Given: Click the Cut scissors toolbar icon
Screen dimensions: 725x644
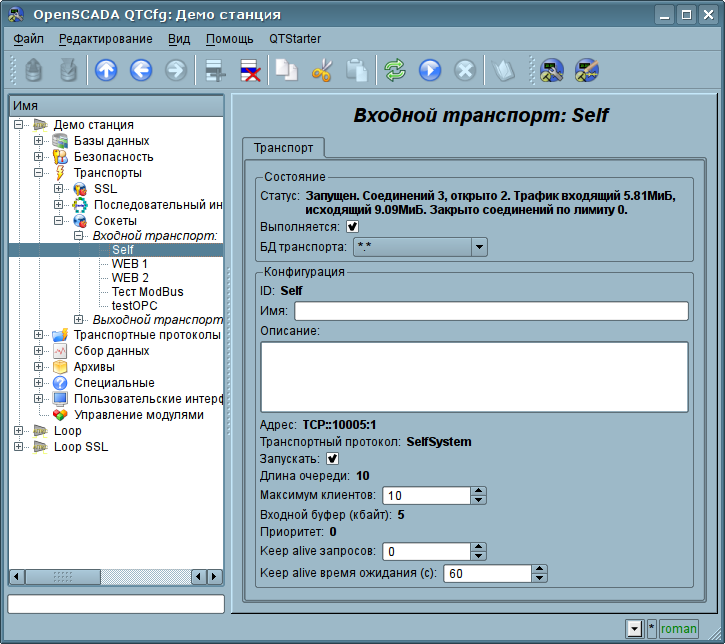Looking at the screenshot, I should click(322, 71).
